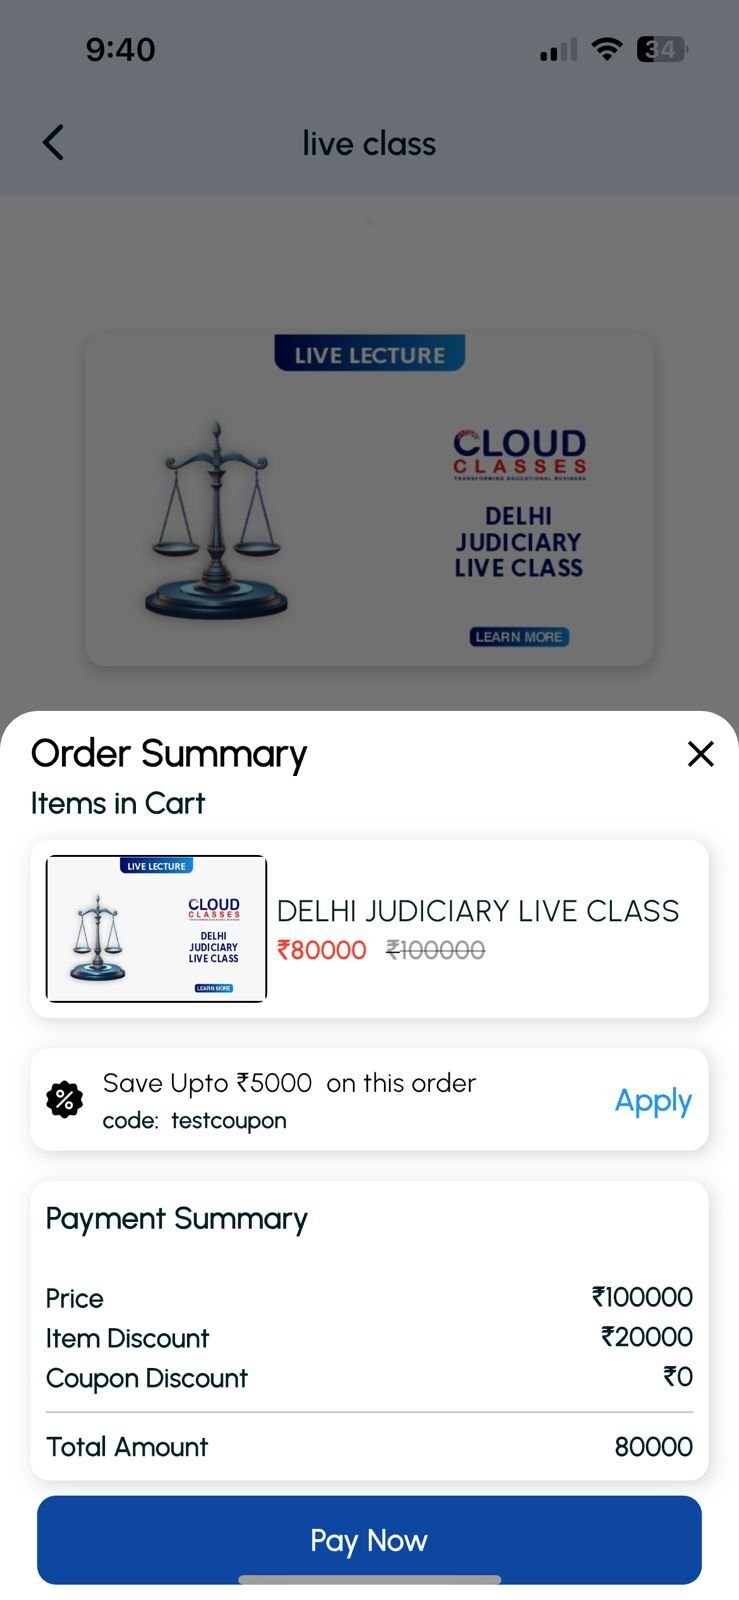Click the coupon percent badge icon
Screen dimensions: 739x1600
pos(65,1100)
